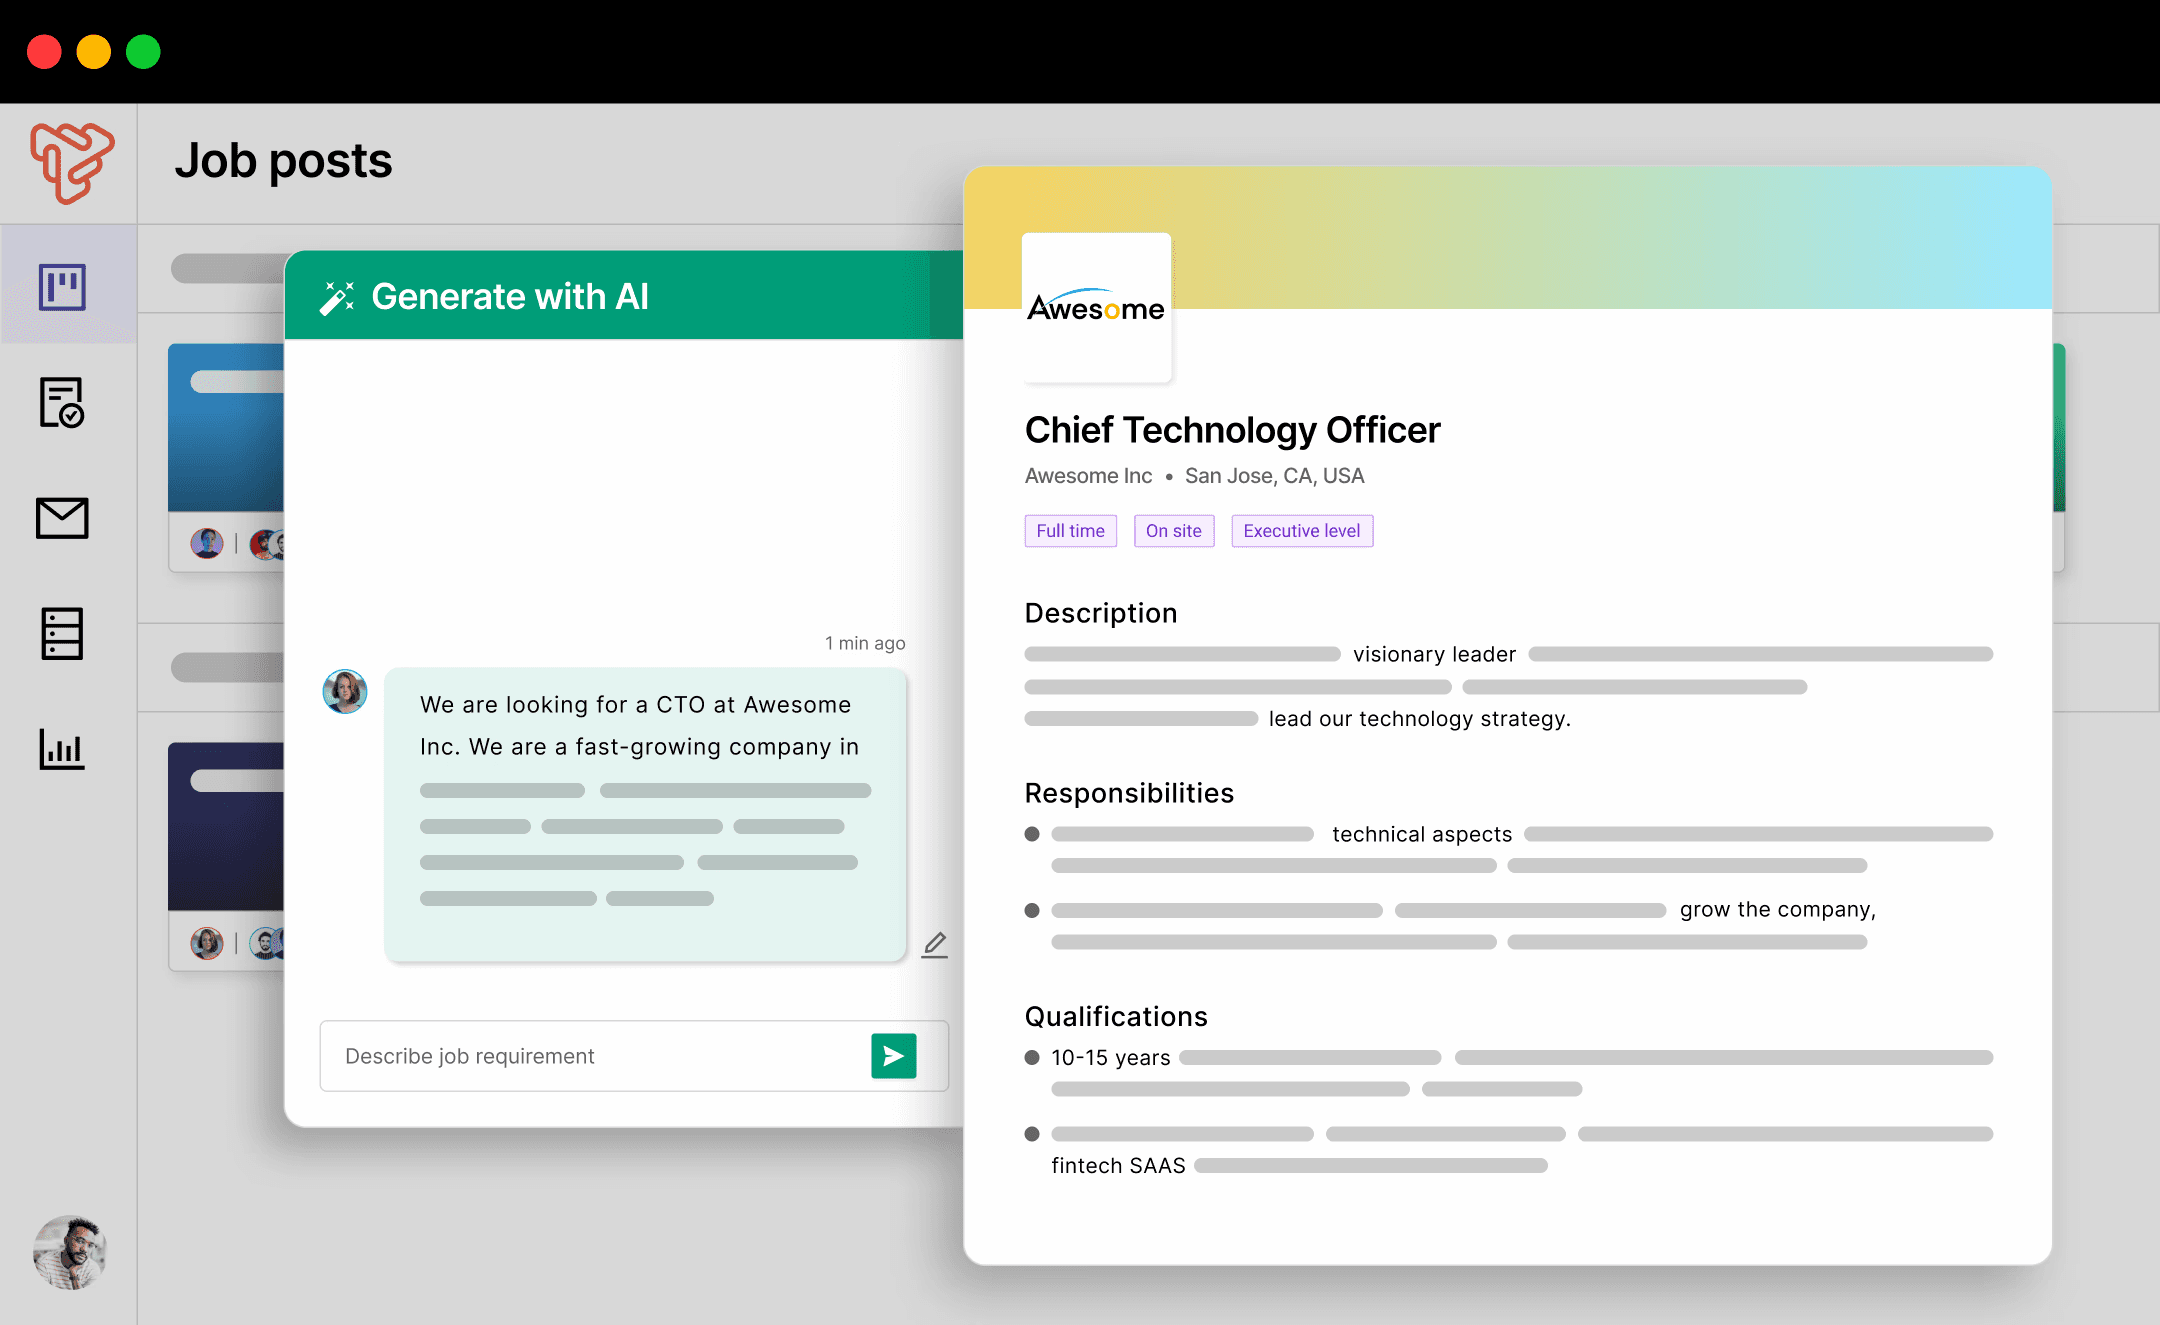Open the analytics/chart icon
The height and width of the screenshot is (1325, 2160).
[x=62, y=748]
